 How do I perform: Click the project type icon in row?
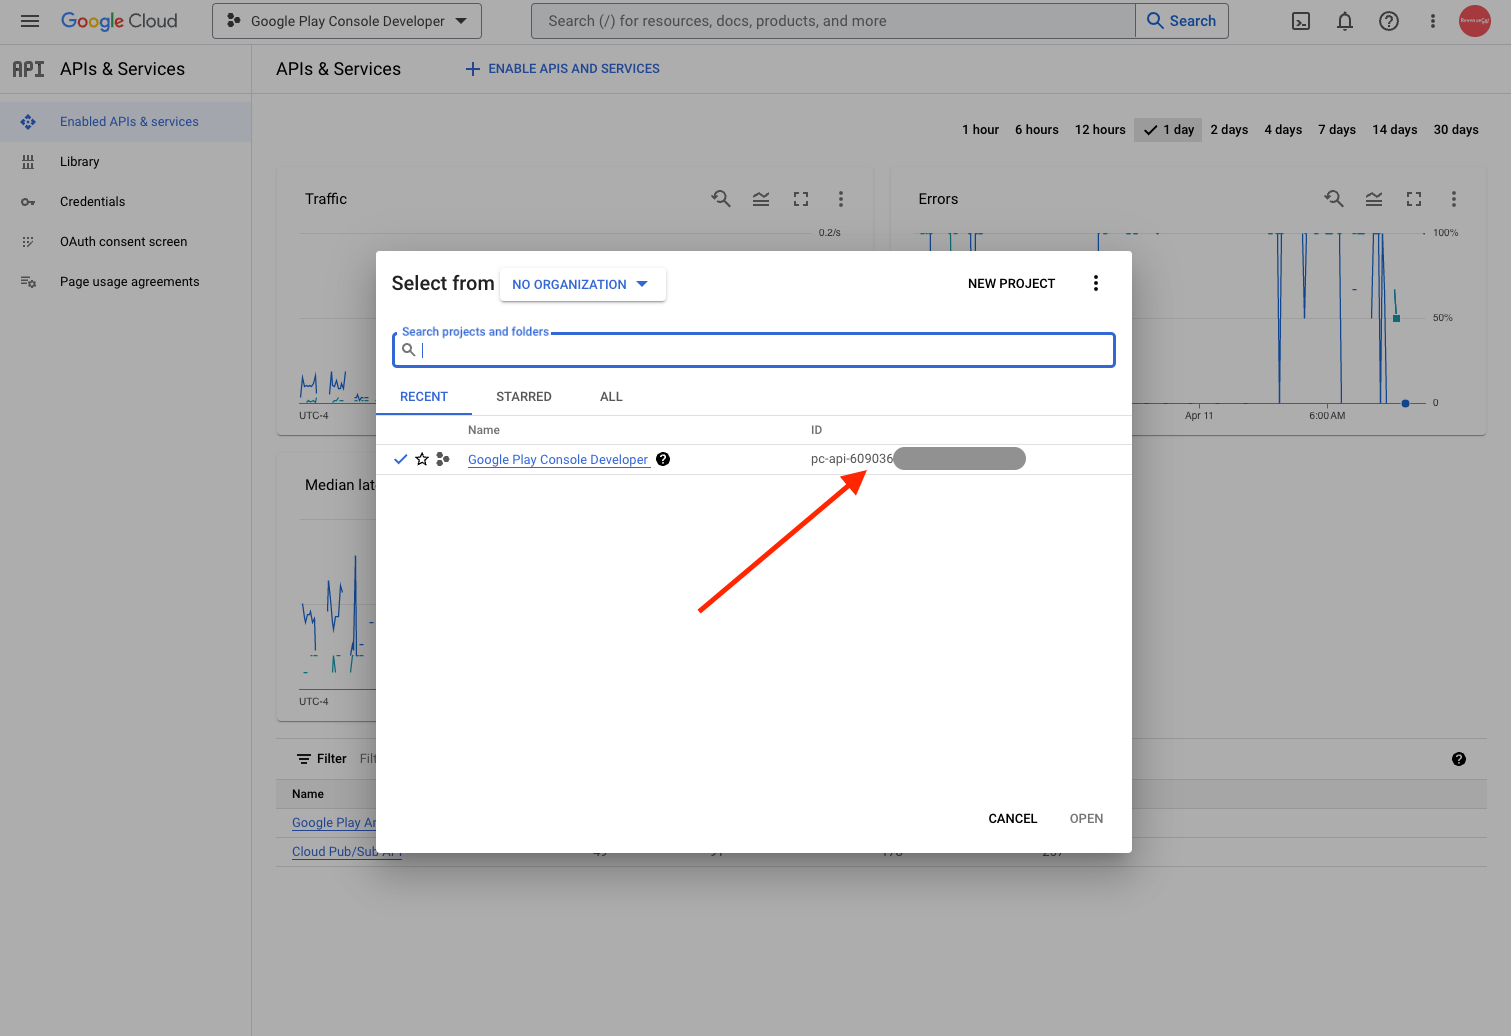443,459
